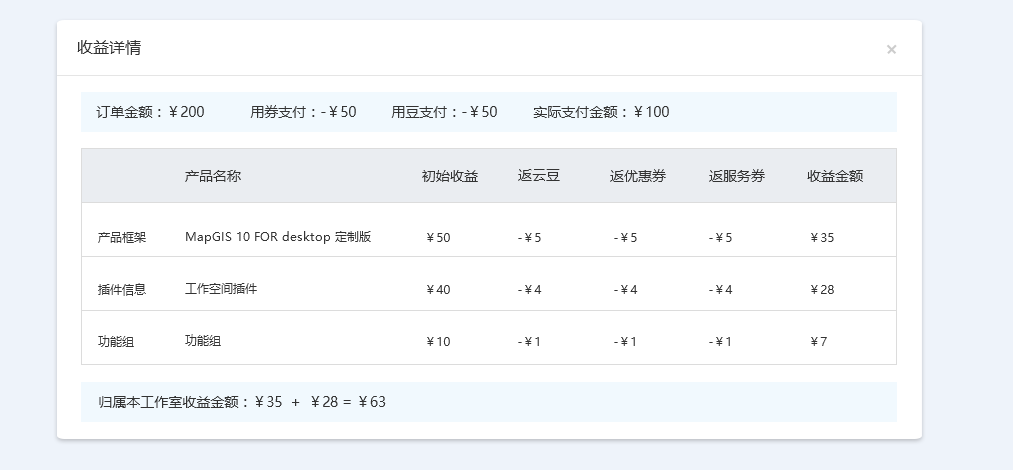Image resolution: width=1013 pixels, height=470 pixels.
Task: Select the ¥7 income amount cell
Action: (x=819, y=342)
